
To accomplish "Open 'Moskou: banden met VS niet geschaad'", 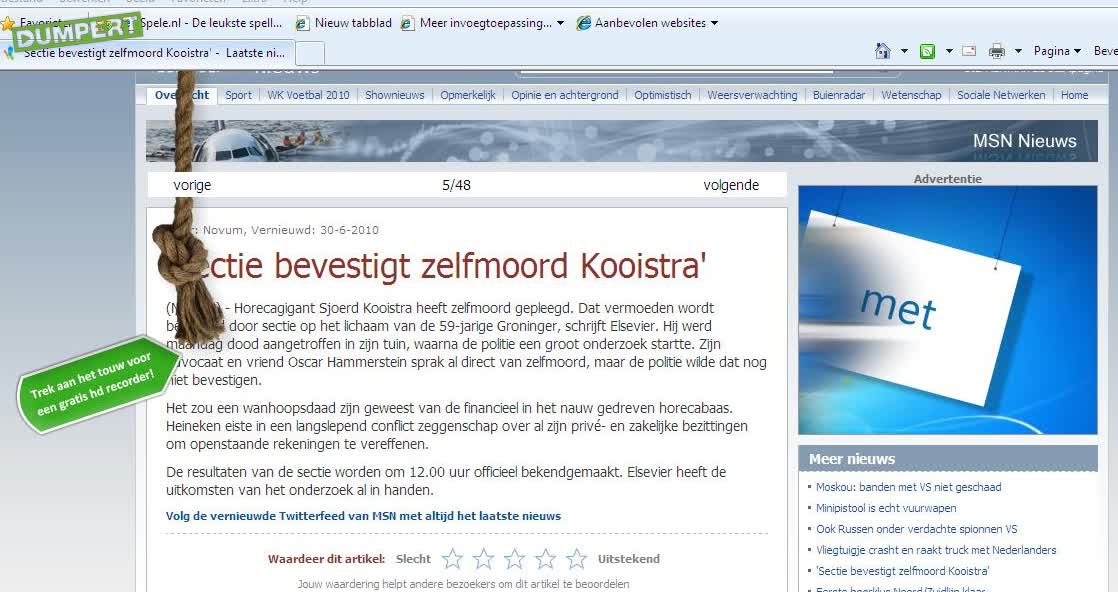I will pyautogui.click(x=908, y=487).
